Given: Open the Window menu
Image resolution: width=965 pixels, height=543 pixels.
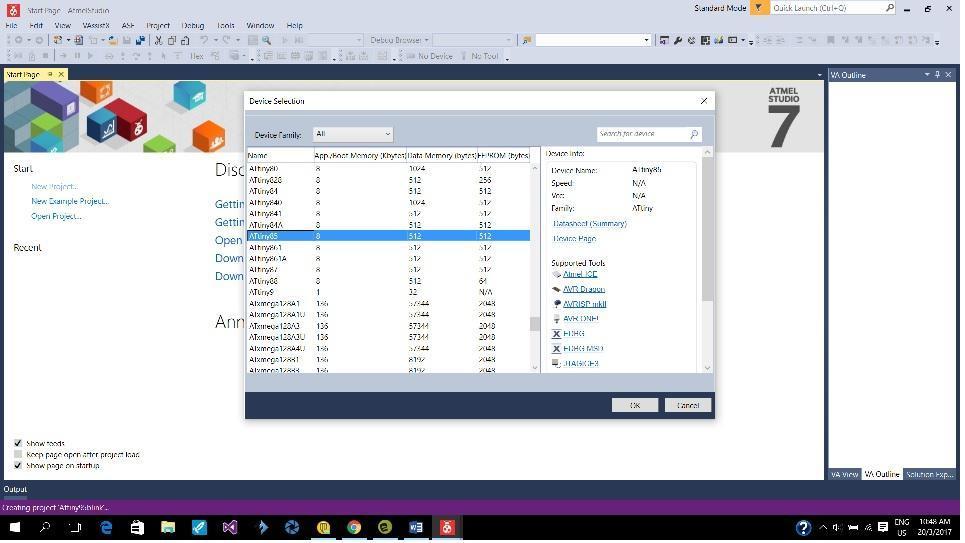Looking at the screenshot, I should [x=260, y=26].
